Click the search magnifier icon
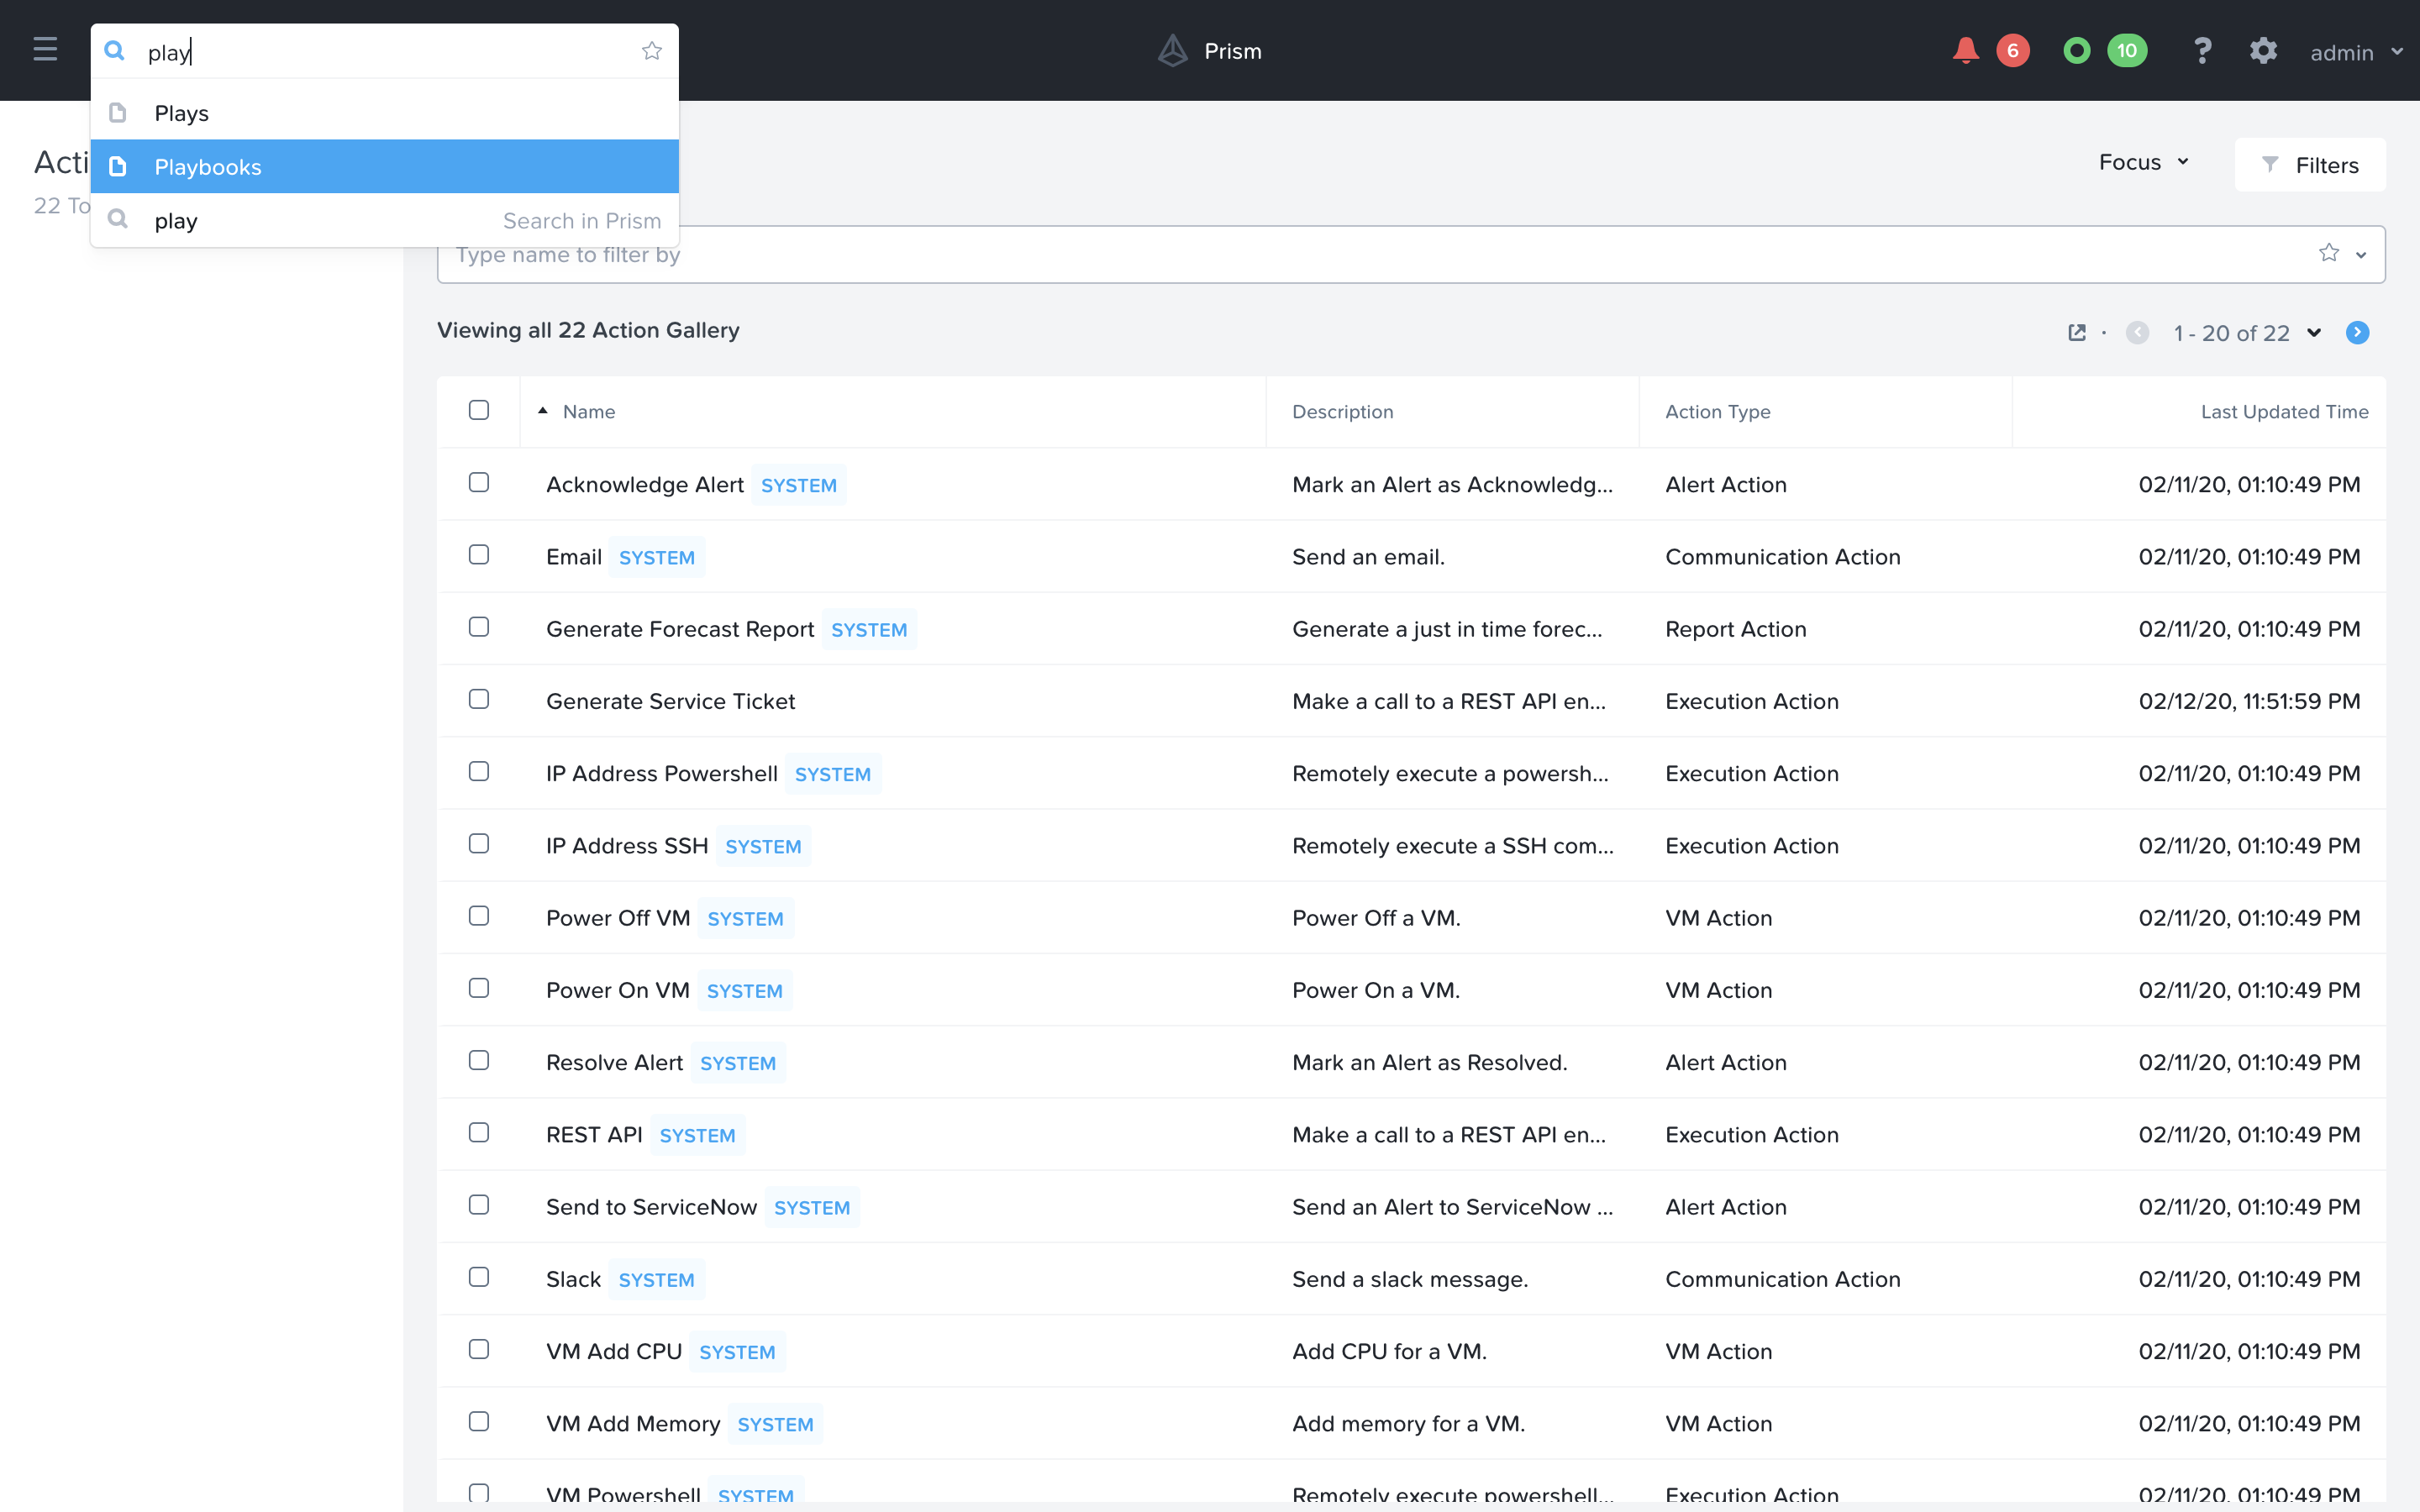The height and width of the screenshot is (1512, 2420). pos(115,51)
